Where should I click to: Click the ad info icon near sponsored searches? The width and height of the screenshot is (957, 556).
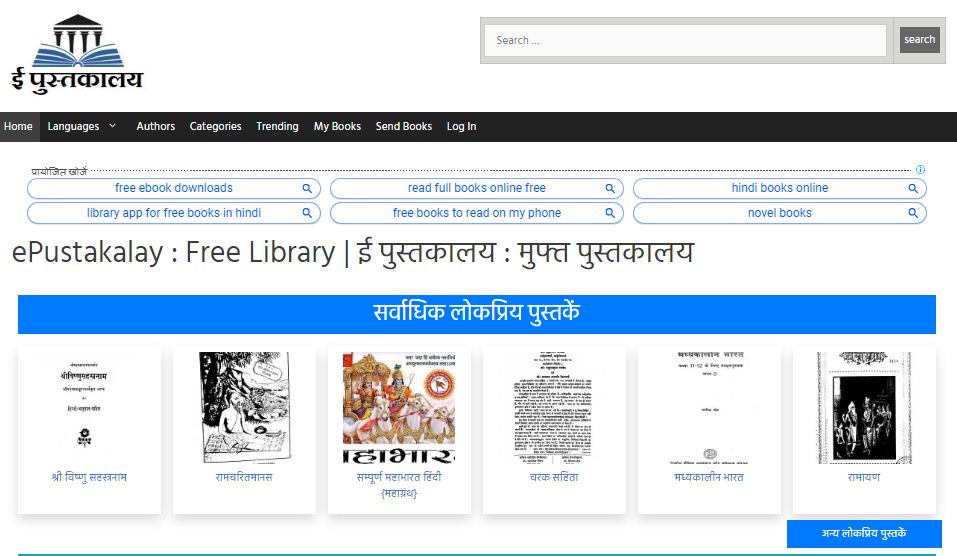pos(920,170)
